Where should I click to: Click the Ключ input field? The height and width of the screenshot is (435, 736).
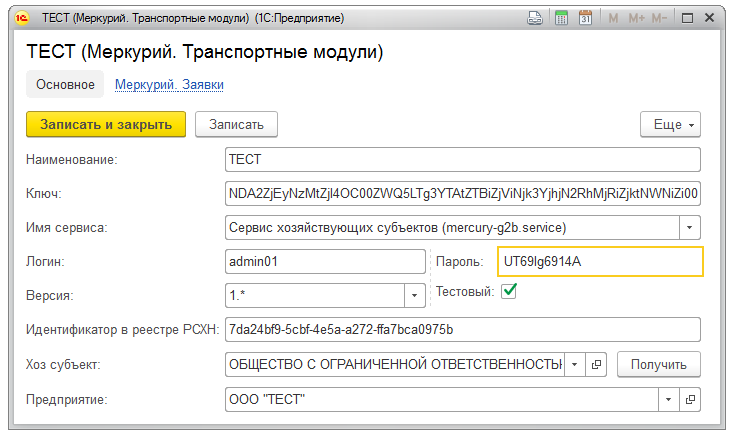pos(463,193)
